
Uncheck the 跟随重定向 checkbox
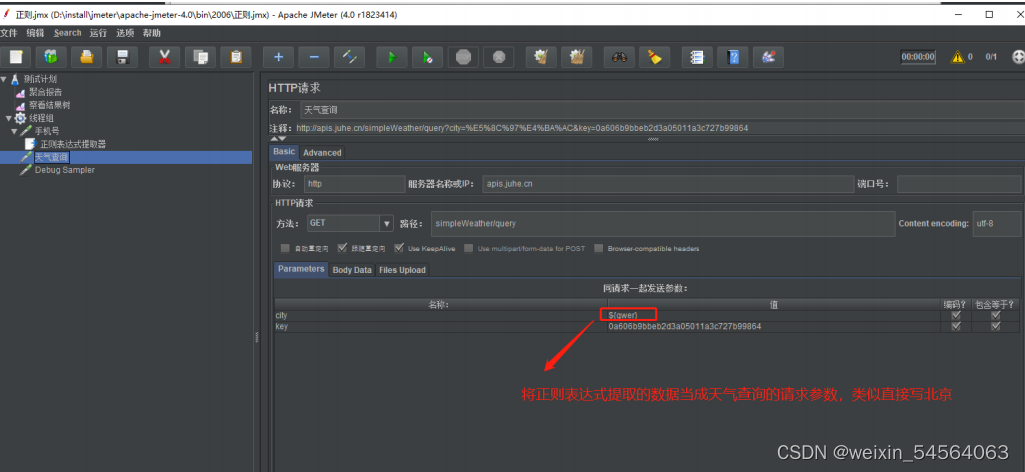(x=342, y=248)
